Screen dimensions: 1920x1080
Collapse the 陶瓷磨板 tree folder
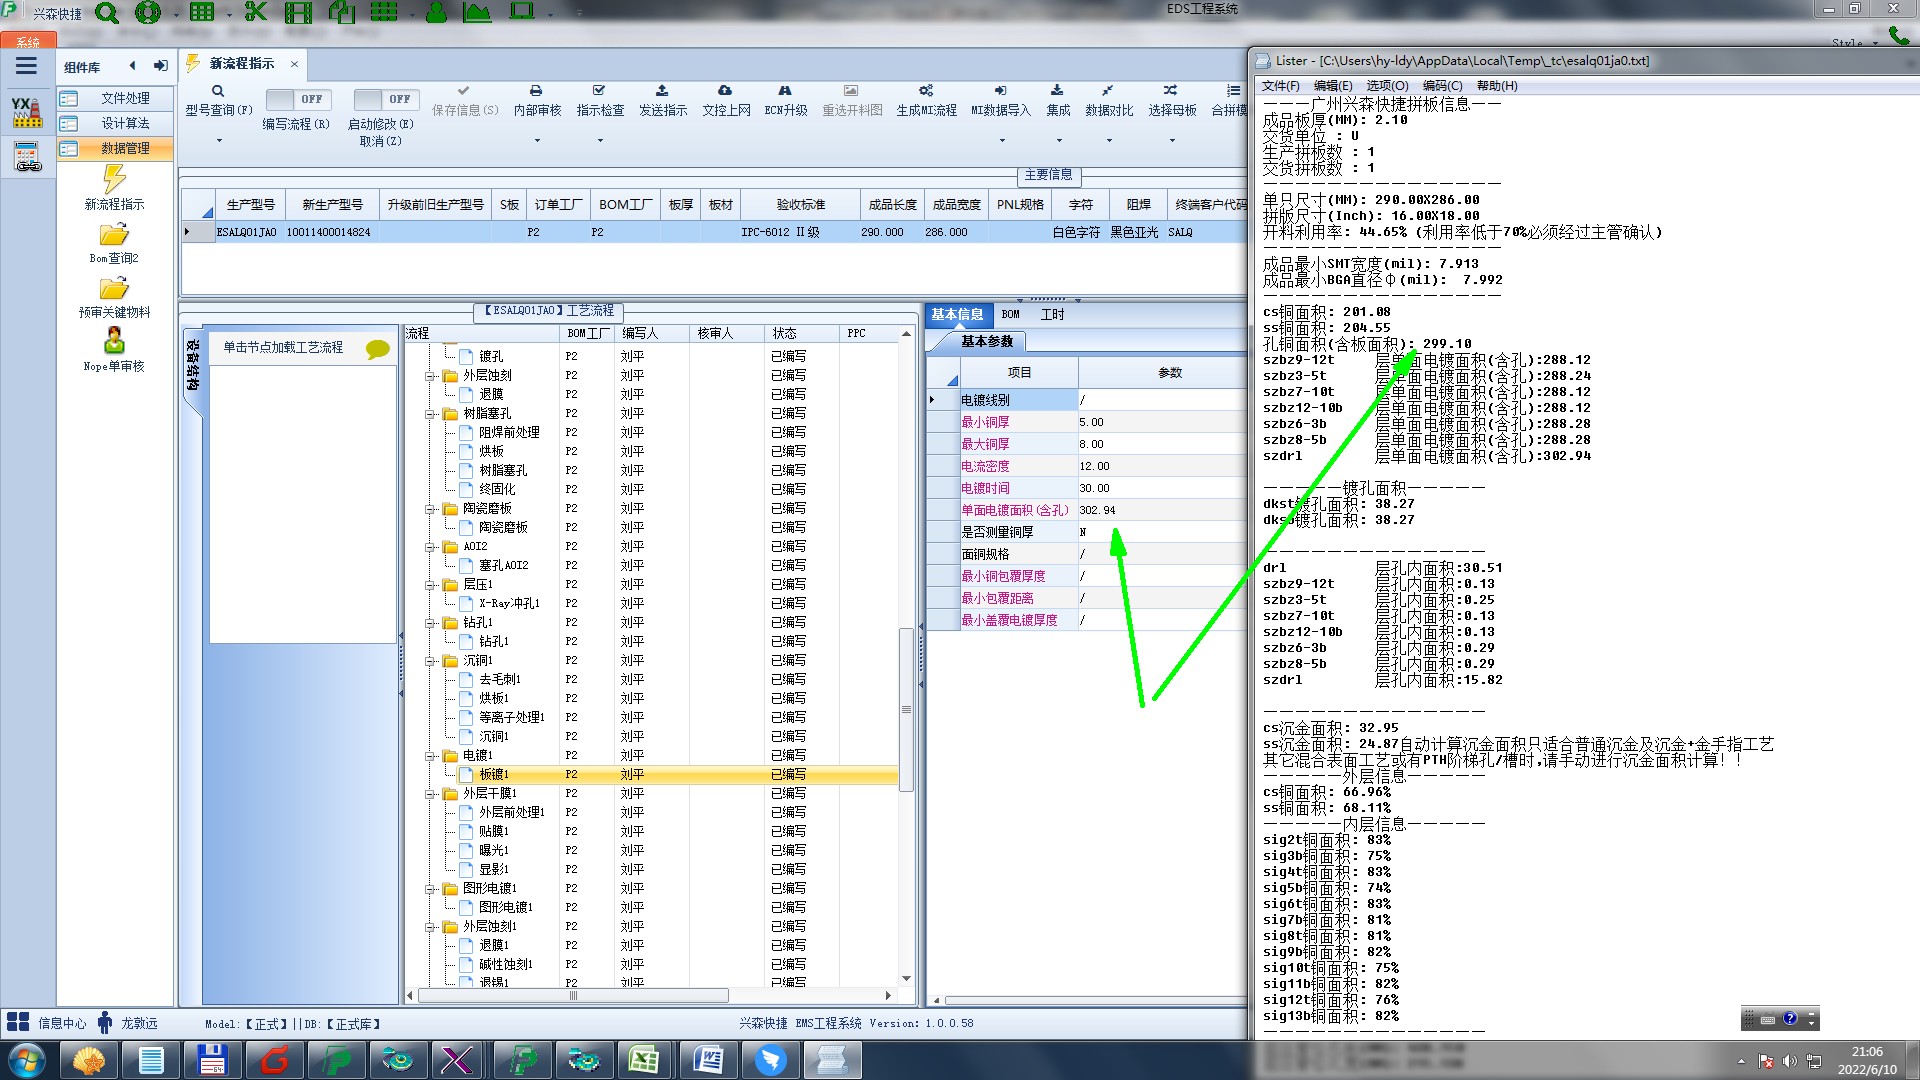click(430, 509)
